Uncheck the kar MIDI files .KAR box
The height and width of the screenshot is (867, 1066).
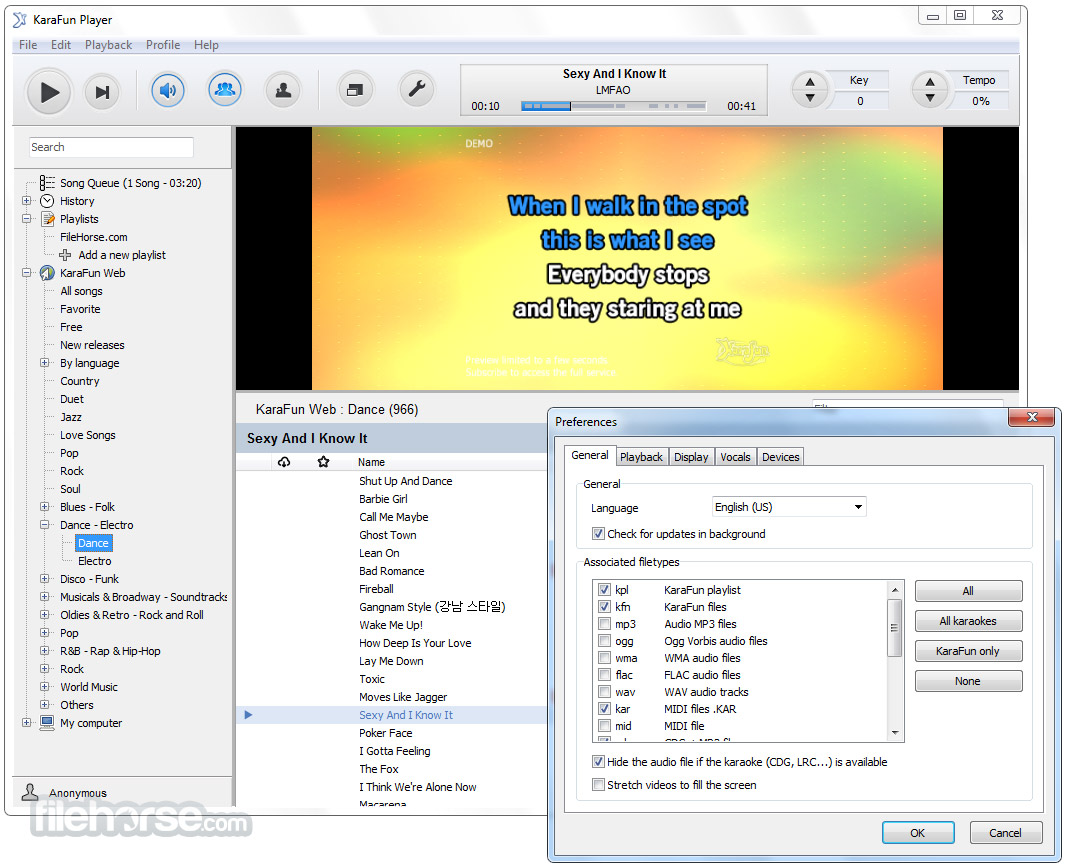pyautogui.click(x=604, y=709)
